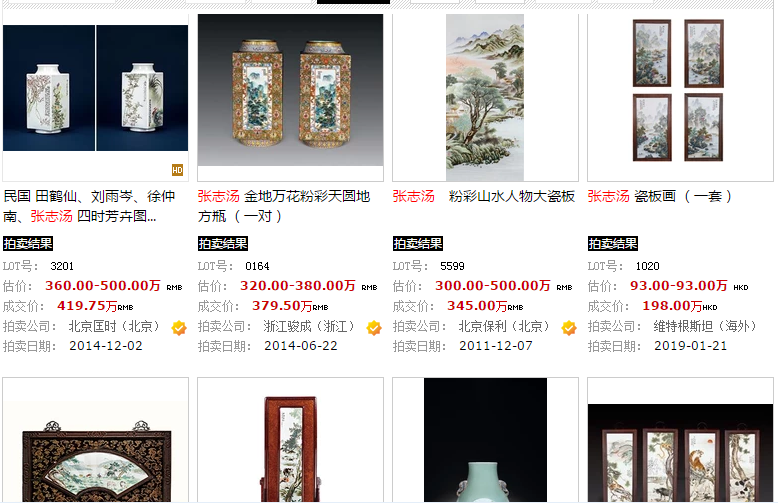Open the 粉彩山水人物大瓷板 landscape thumbnail
Image resolution: width=778 pixels, height=503 pixels.
click(485, 97)
